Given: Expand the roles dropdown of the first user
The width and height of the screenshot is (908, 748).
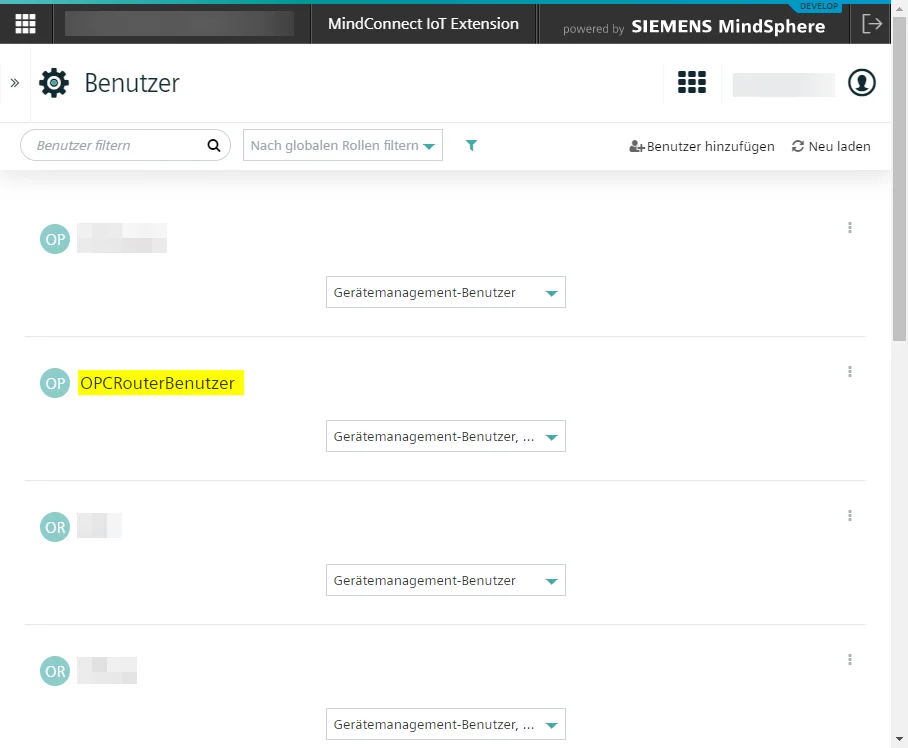Looking at the screenshot, I should click(446, 292).
